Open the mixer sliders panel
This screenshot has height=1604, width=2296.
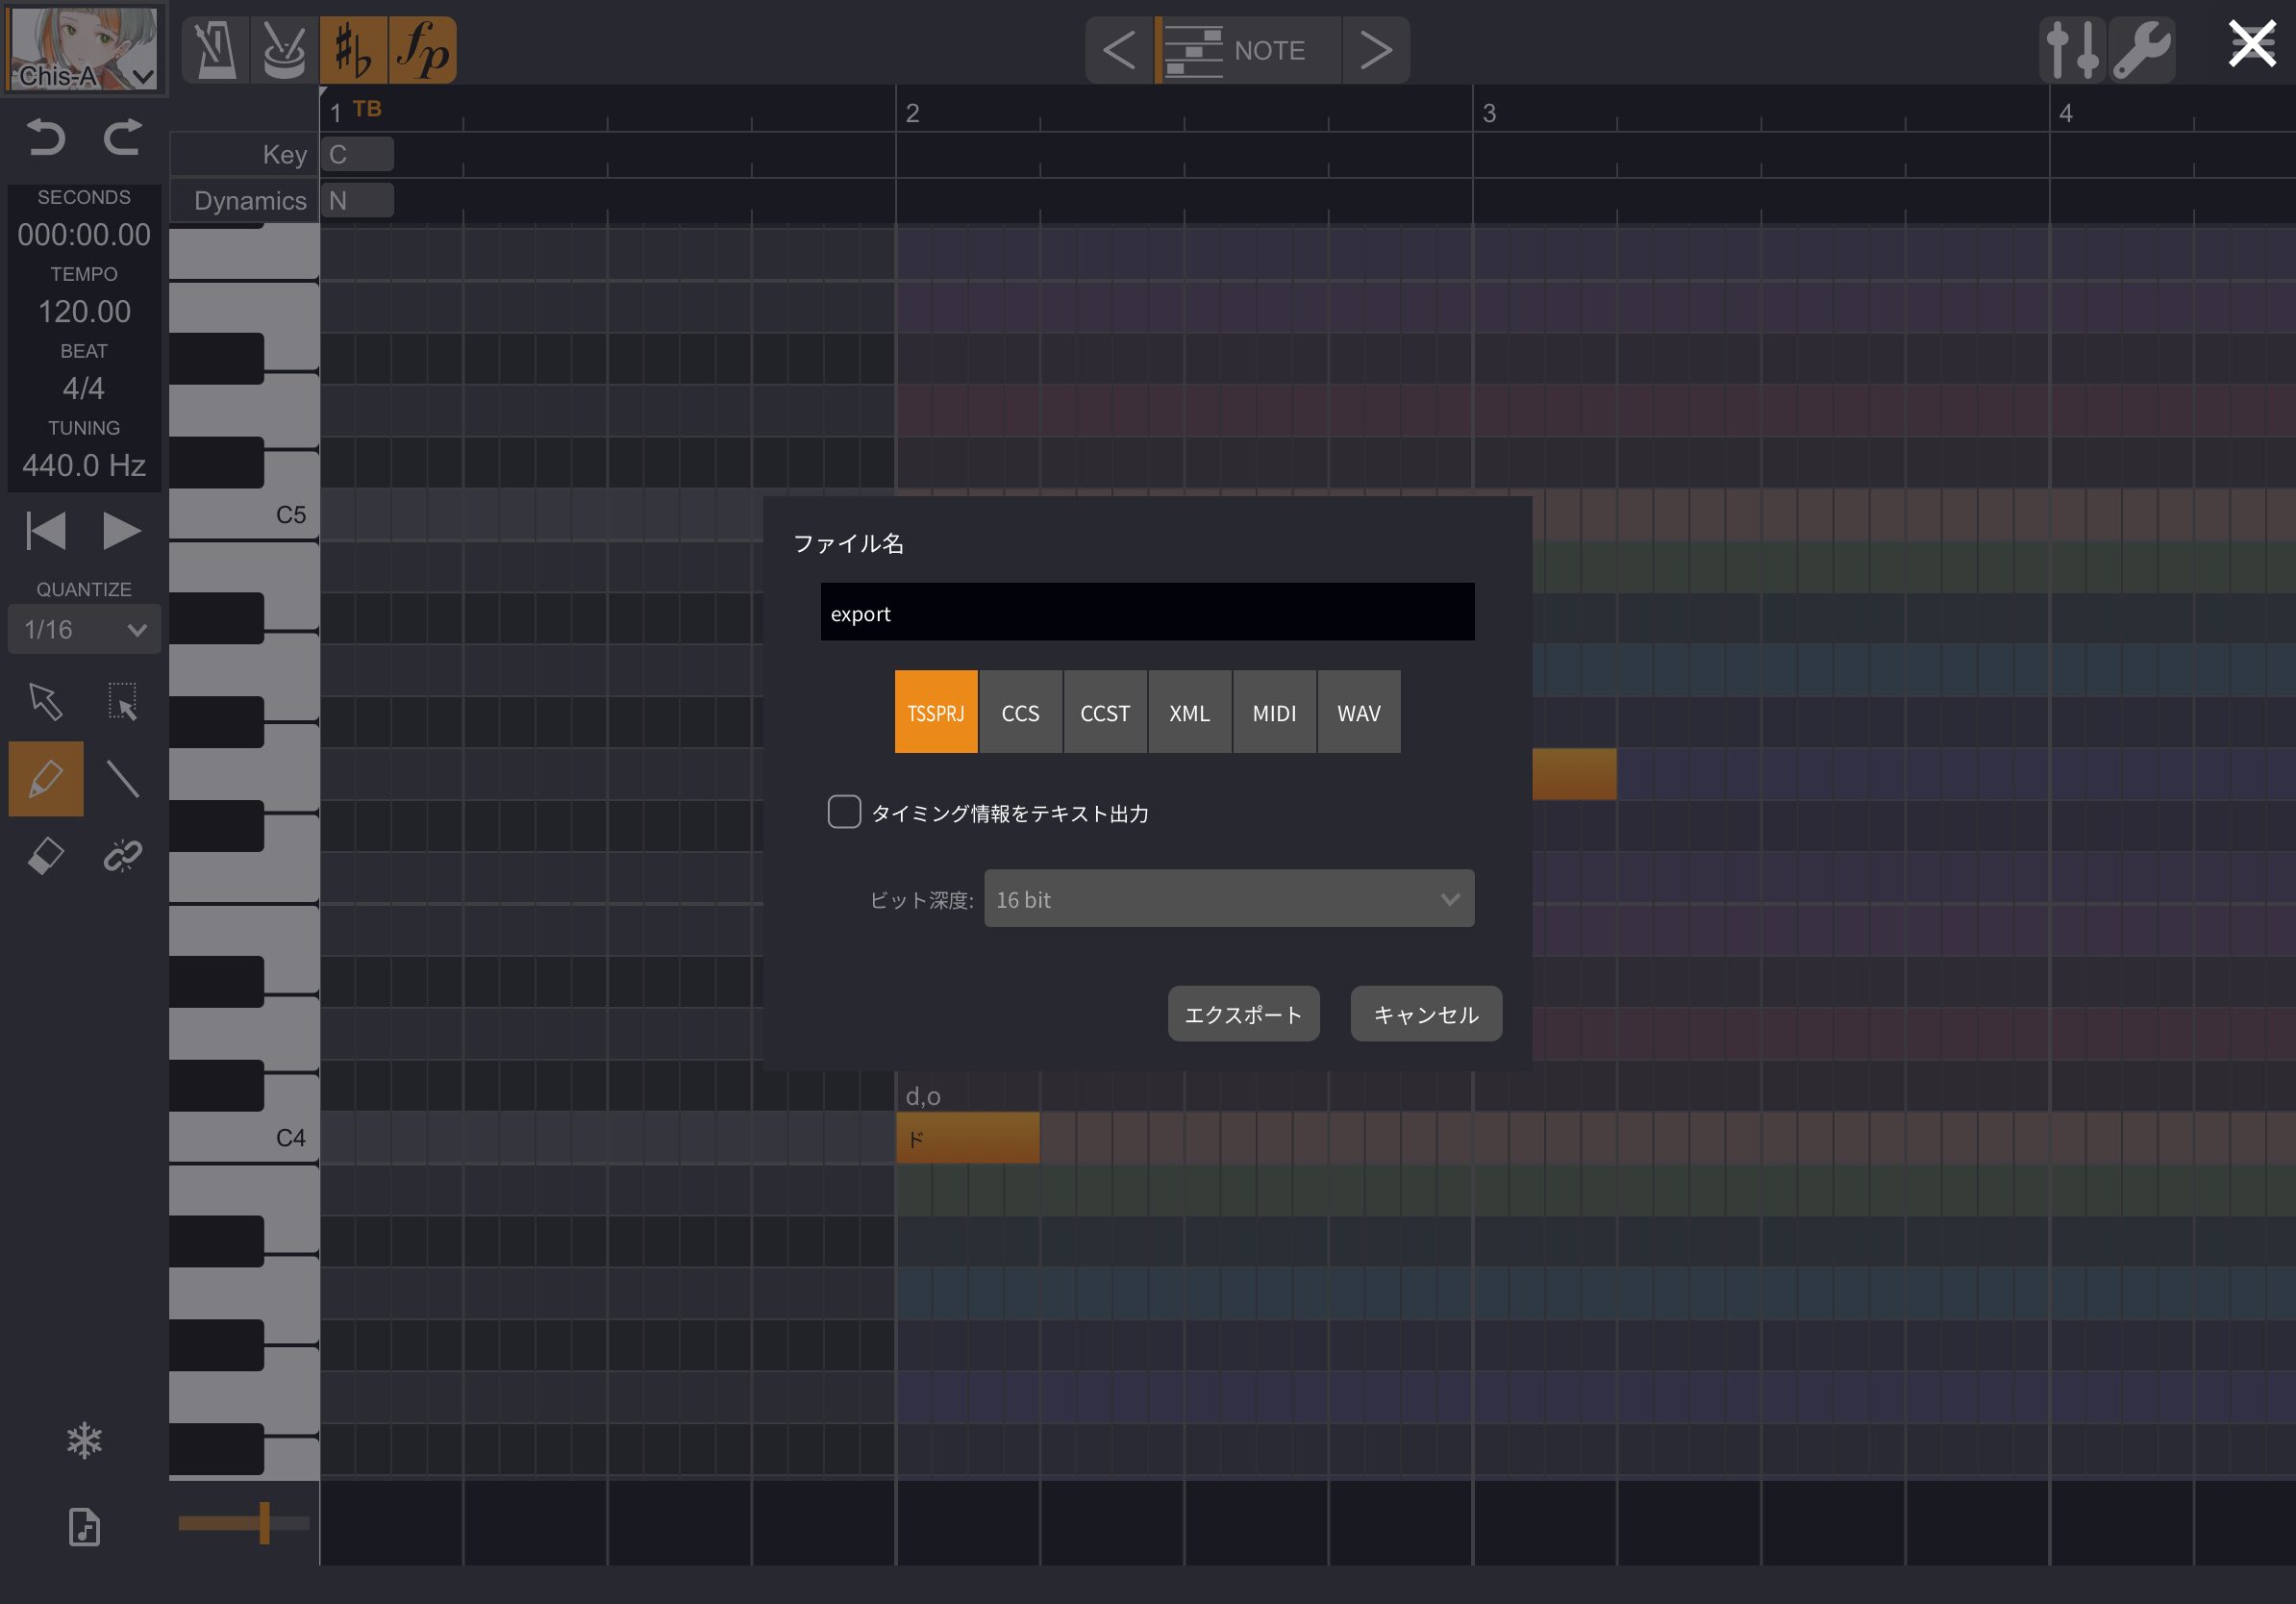tap(2073, 50)
